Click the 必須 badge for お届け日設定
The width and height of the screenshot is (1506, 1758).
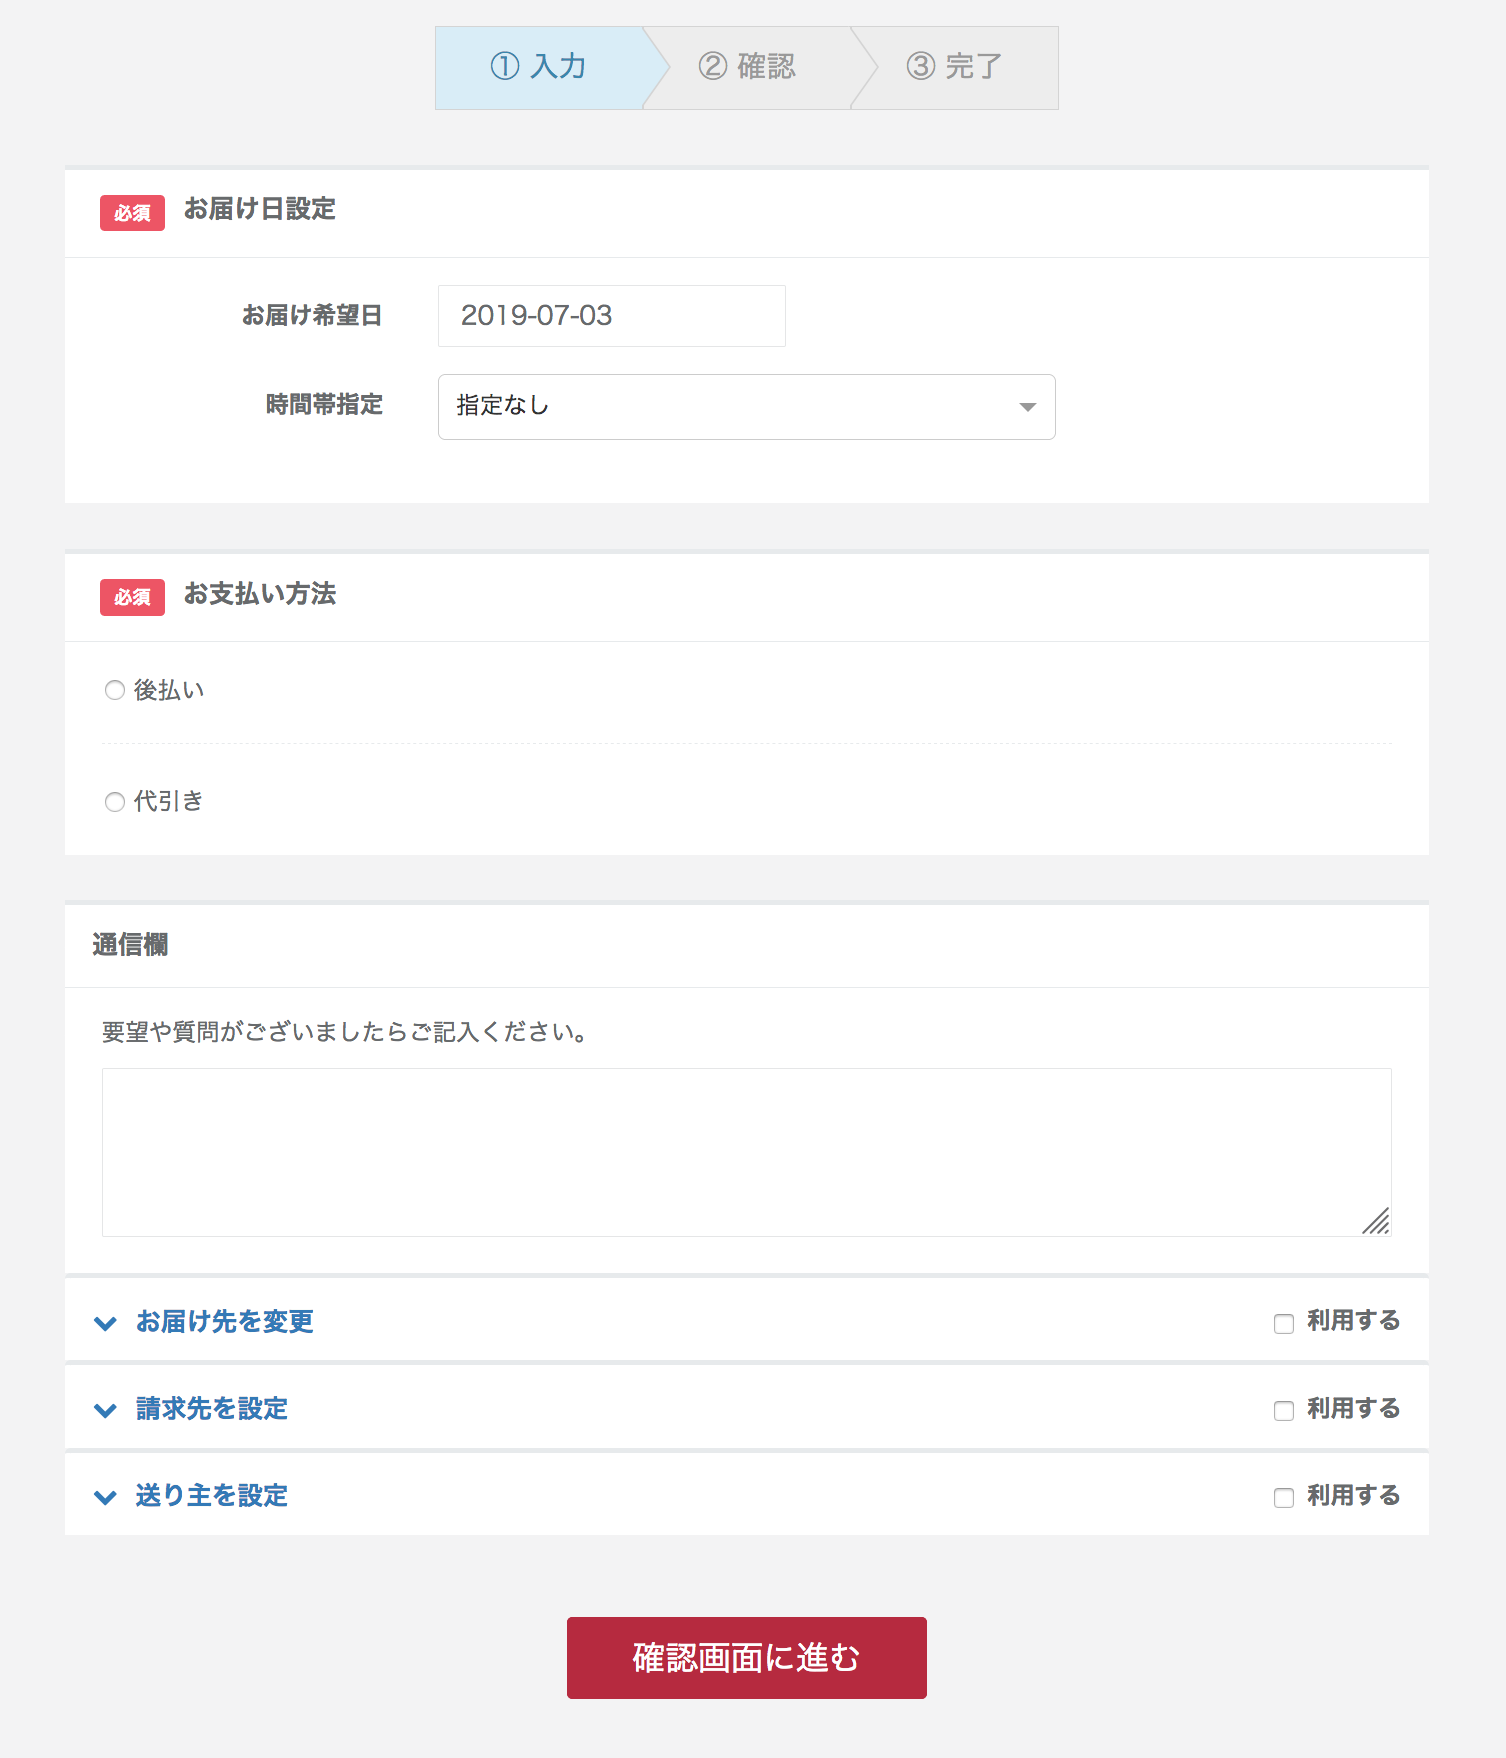coord(132,213)
